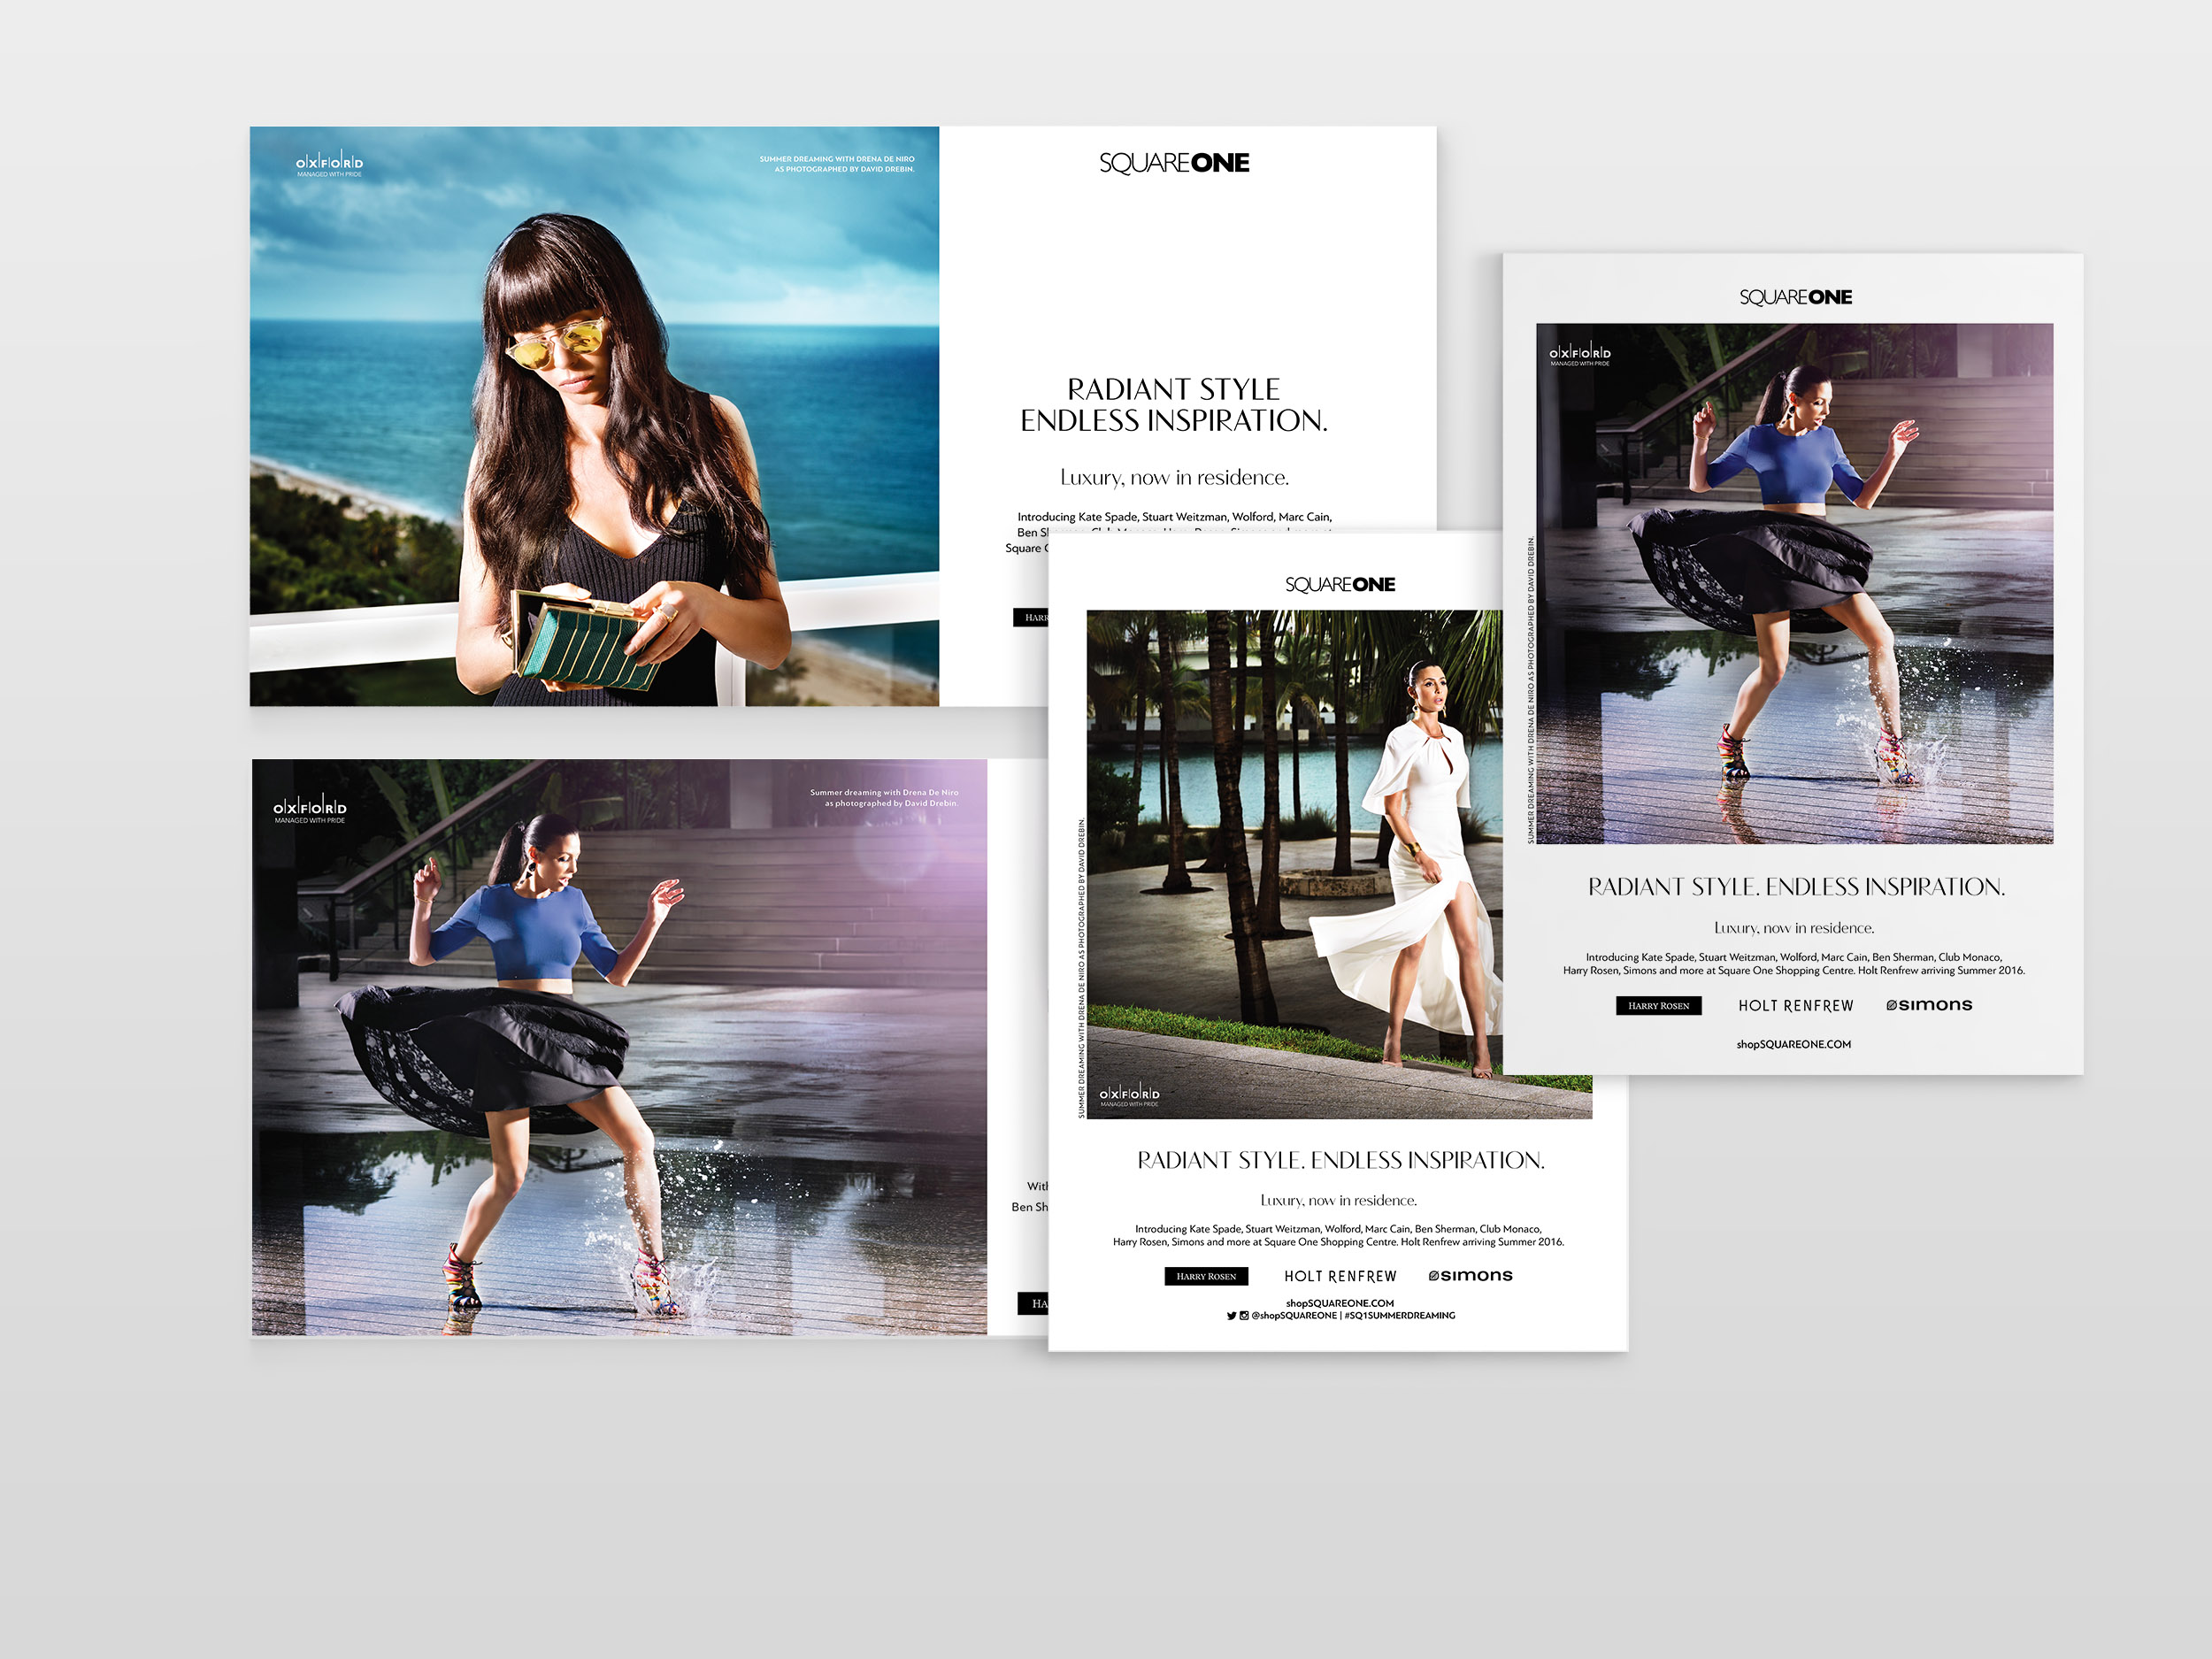Image resolution: width=2212 pixels, height=1659 pixels.
Task: Select right ad photo of blue top dancer
Action: (1794, 583)
